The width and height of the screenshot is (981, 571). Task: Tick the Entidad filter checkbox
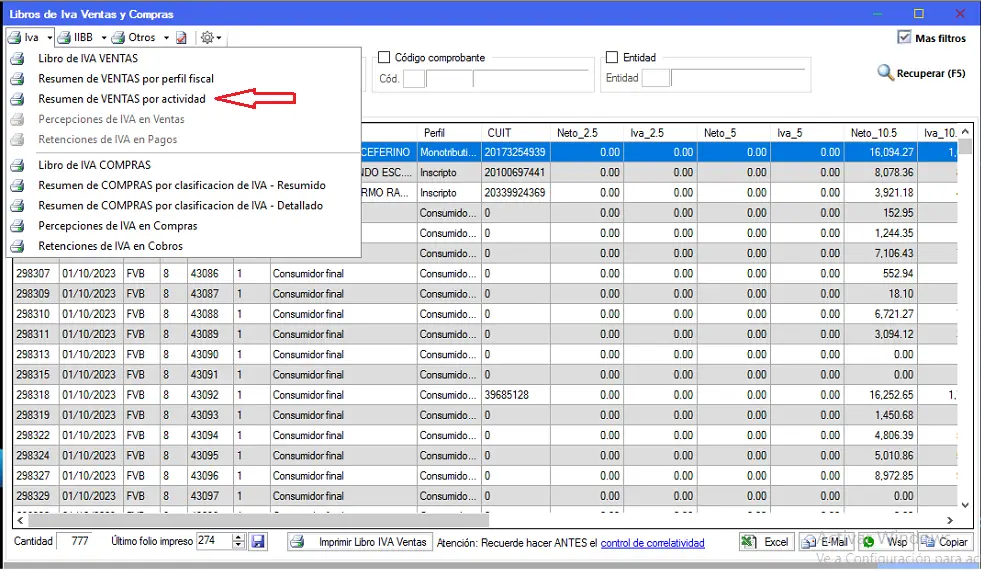point(612,58)
